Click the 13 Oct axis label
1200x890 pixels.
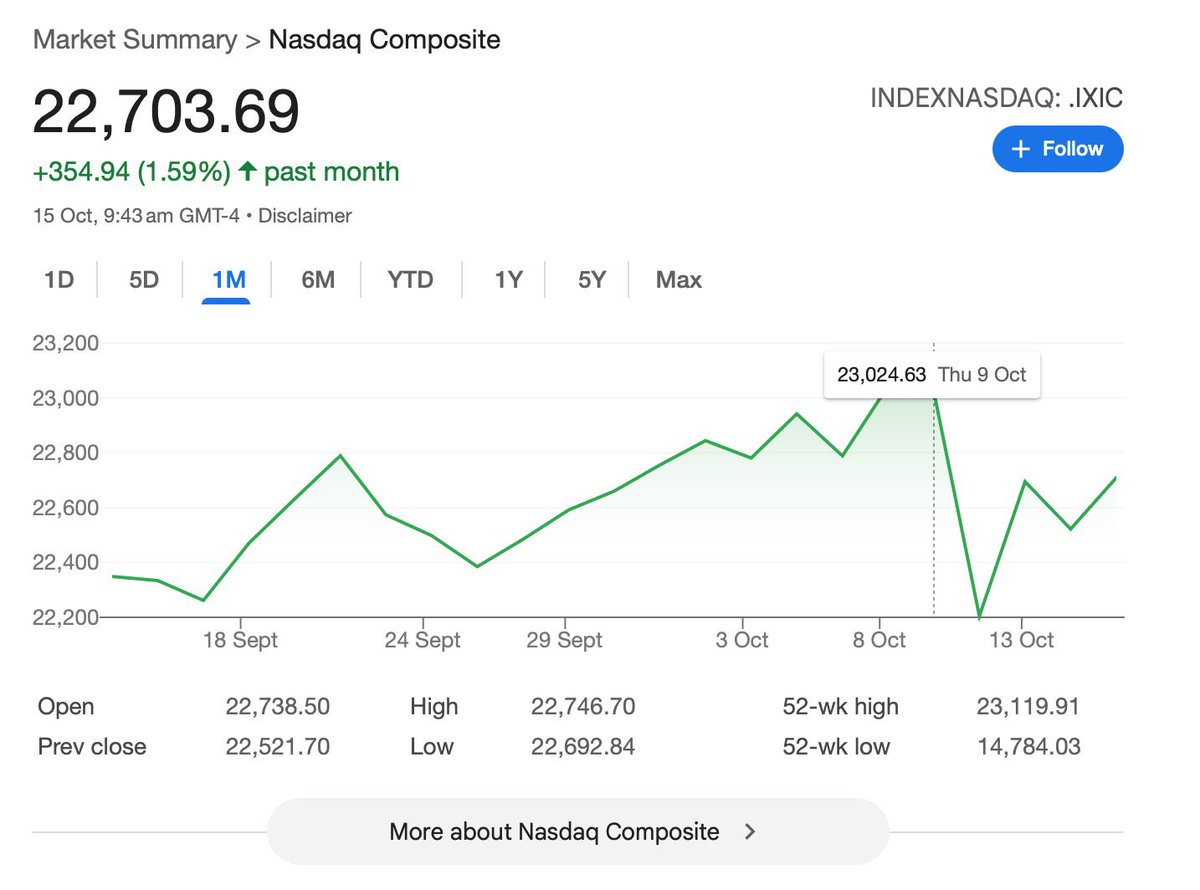pos(1021,640)
